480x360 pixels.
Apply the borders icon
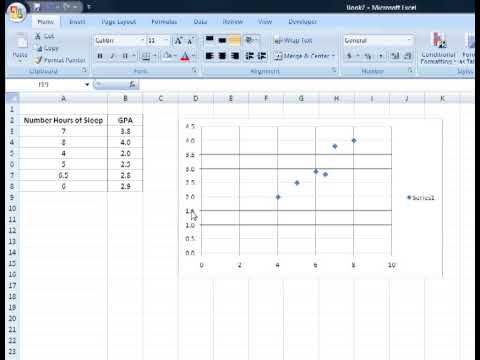click(146, 56)
